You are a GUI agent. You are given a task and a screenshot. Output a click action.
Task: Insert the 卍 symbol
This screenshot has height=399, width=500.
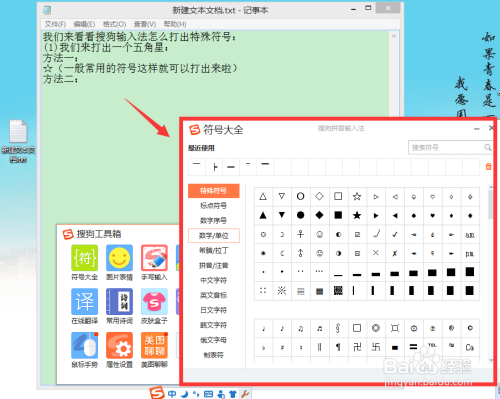(357, 347)
